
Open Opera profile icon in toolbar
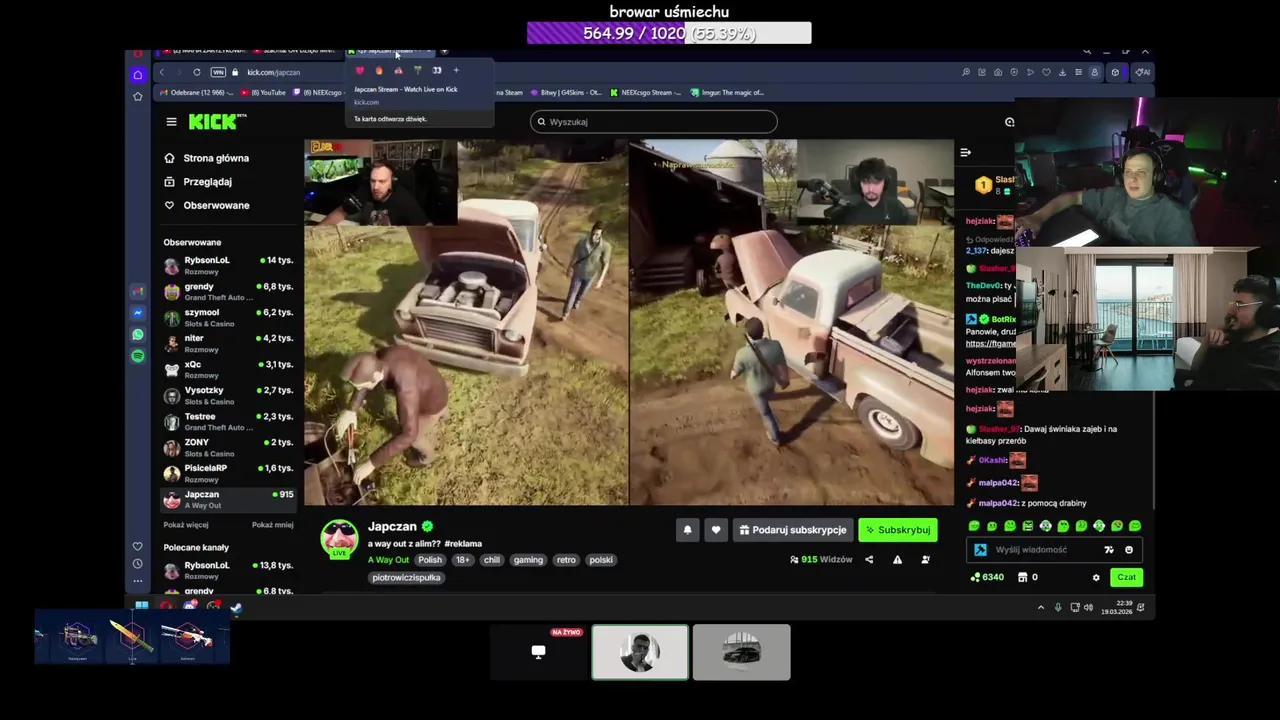1094,72
